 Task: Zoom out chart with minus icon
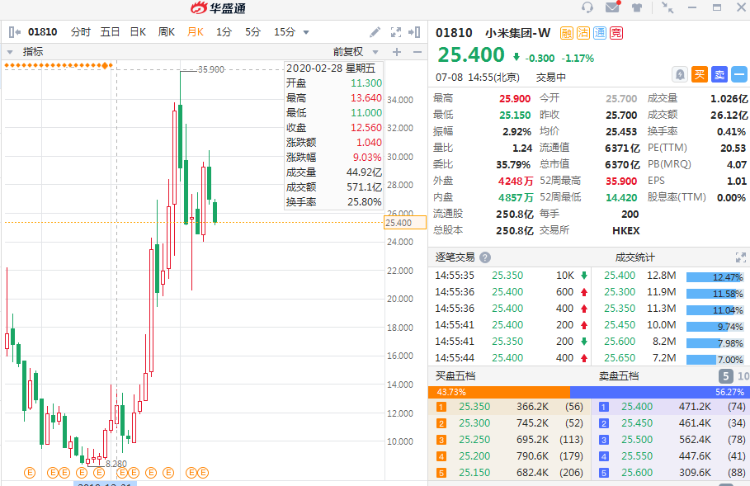417,52
